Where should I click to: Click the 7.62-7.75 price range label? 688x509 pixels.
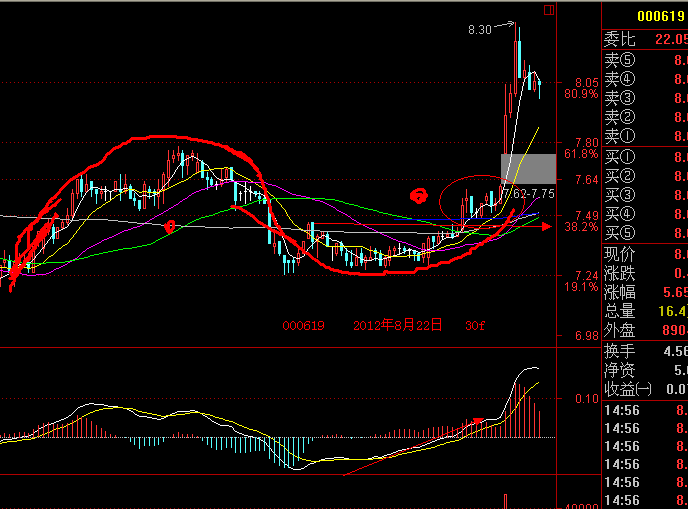(530, 193)
